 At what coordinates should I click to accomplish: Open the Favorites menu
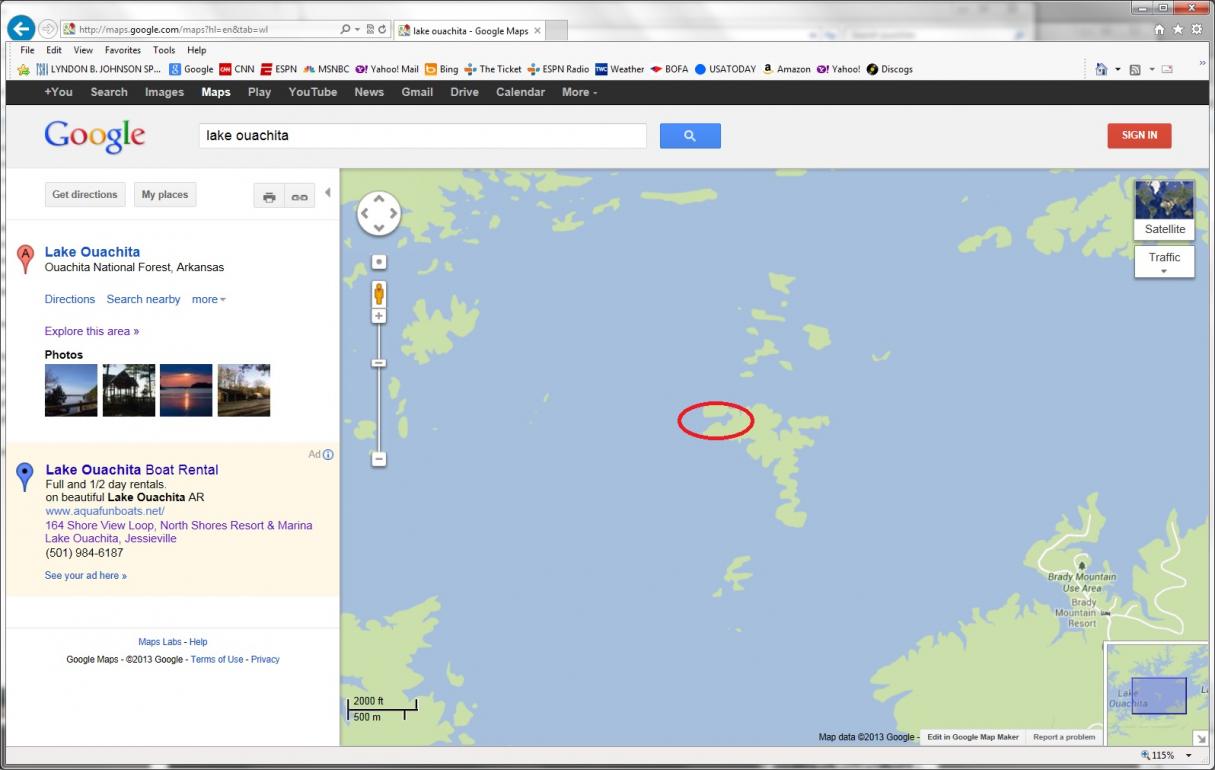(x=123, y=50)
